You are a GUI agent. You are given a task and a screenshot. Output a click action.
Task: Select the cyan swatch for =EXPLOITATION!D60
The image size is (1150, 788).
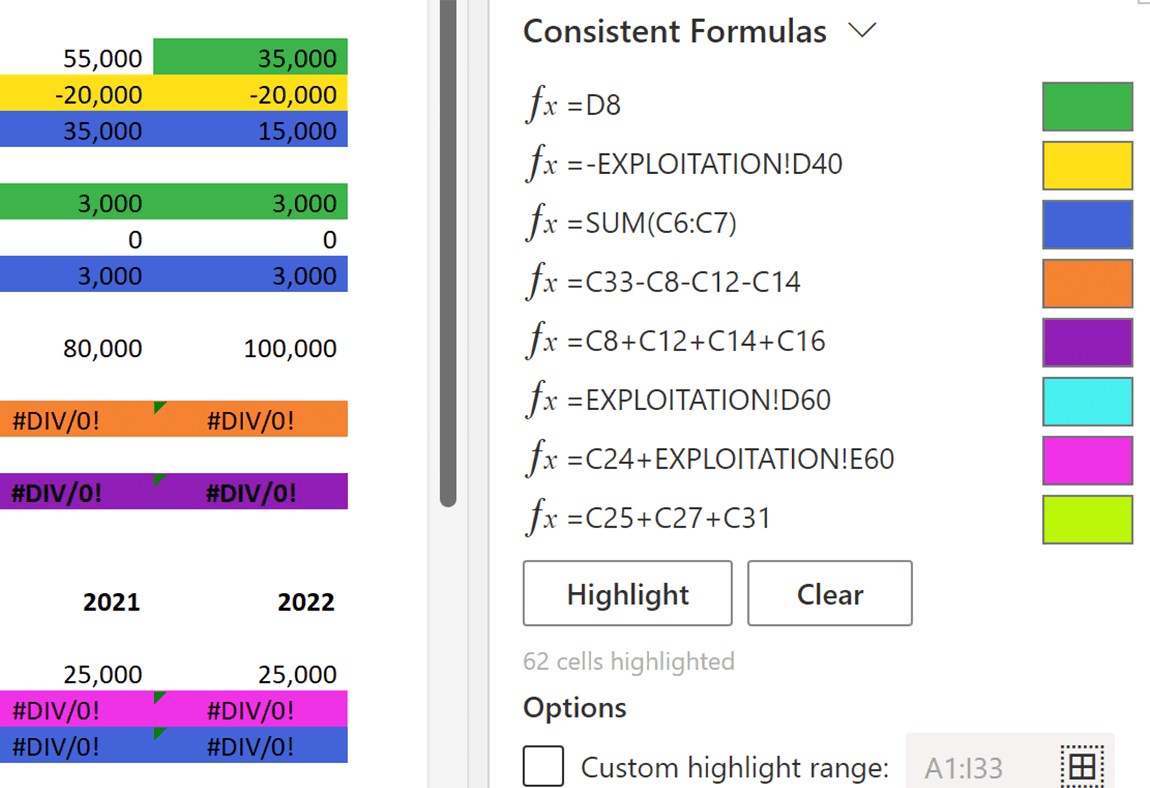pos(1087,401)
